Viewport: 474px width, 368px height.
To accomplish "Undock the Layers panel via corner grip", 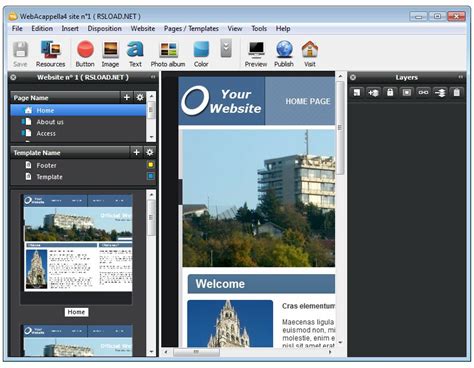I will [461, 77].
